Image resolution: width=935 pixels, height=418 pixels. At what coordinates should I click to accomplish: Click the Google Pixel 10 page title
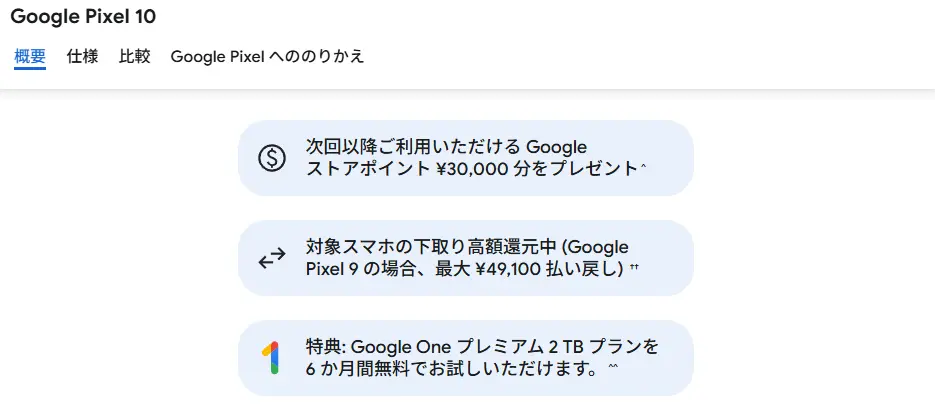pyautogui.click(x=83, y=17)
